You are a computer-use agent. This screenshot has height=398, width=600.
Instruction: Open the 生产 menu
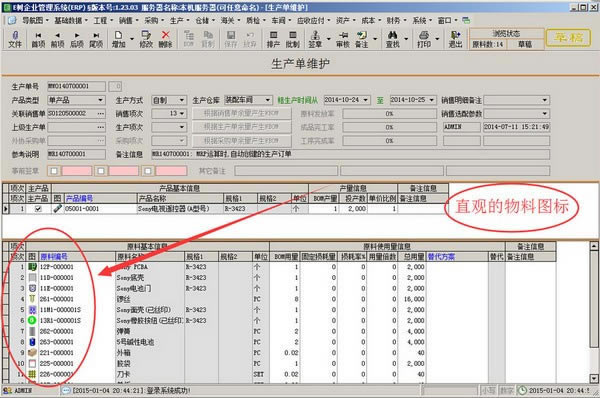(179, 20)
